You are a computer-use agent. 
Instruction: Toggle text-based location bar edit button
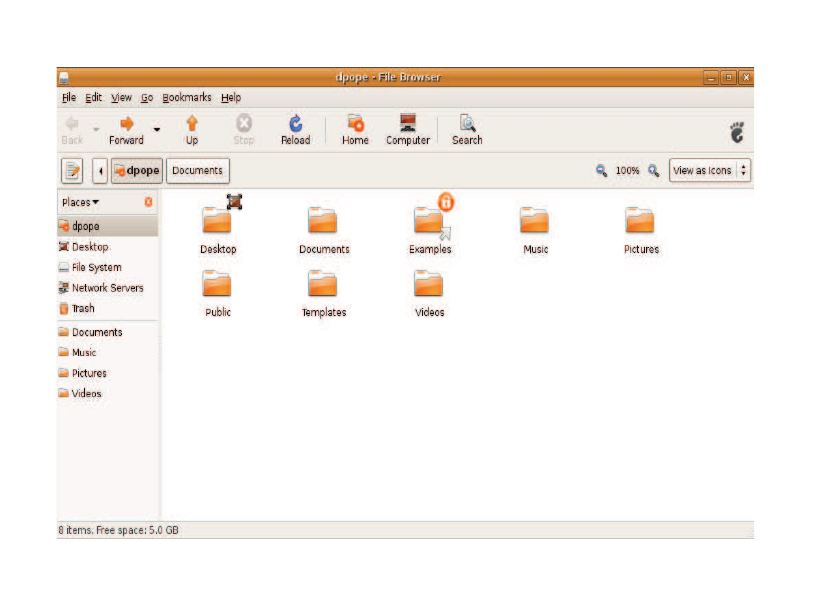[72, 171]
